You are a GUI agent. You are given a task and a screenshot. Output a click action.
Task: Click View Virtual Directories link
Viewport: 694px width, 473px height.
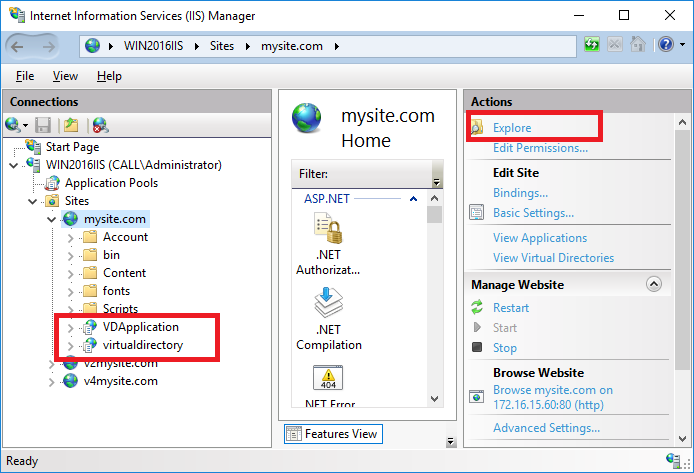(x=553, y=258)
